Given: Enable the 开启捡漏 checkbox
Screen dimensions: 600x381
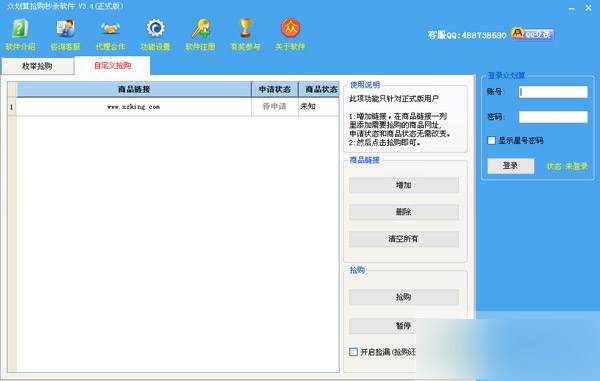Looking at the screenshot, I should click(x=354, y=352).
